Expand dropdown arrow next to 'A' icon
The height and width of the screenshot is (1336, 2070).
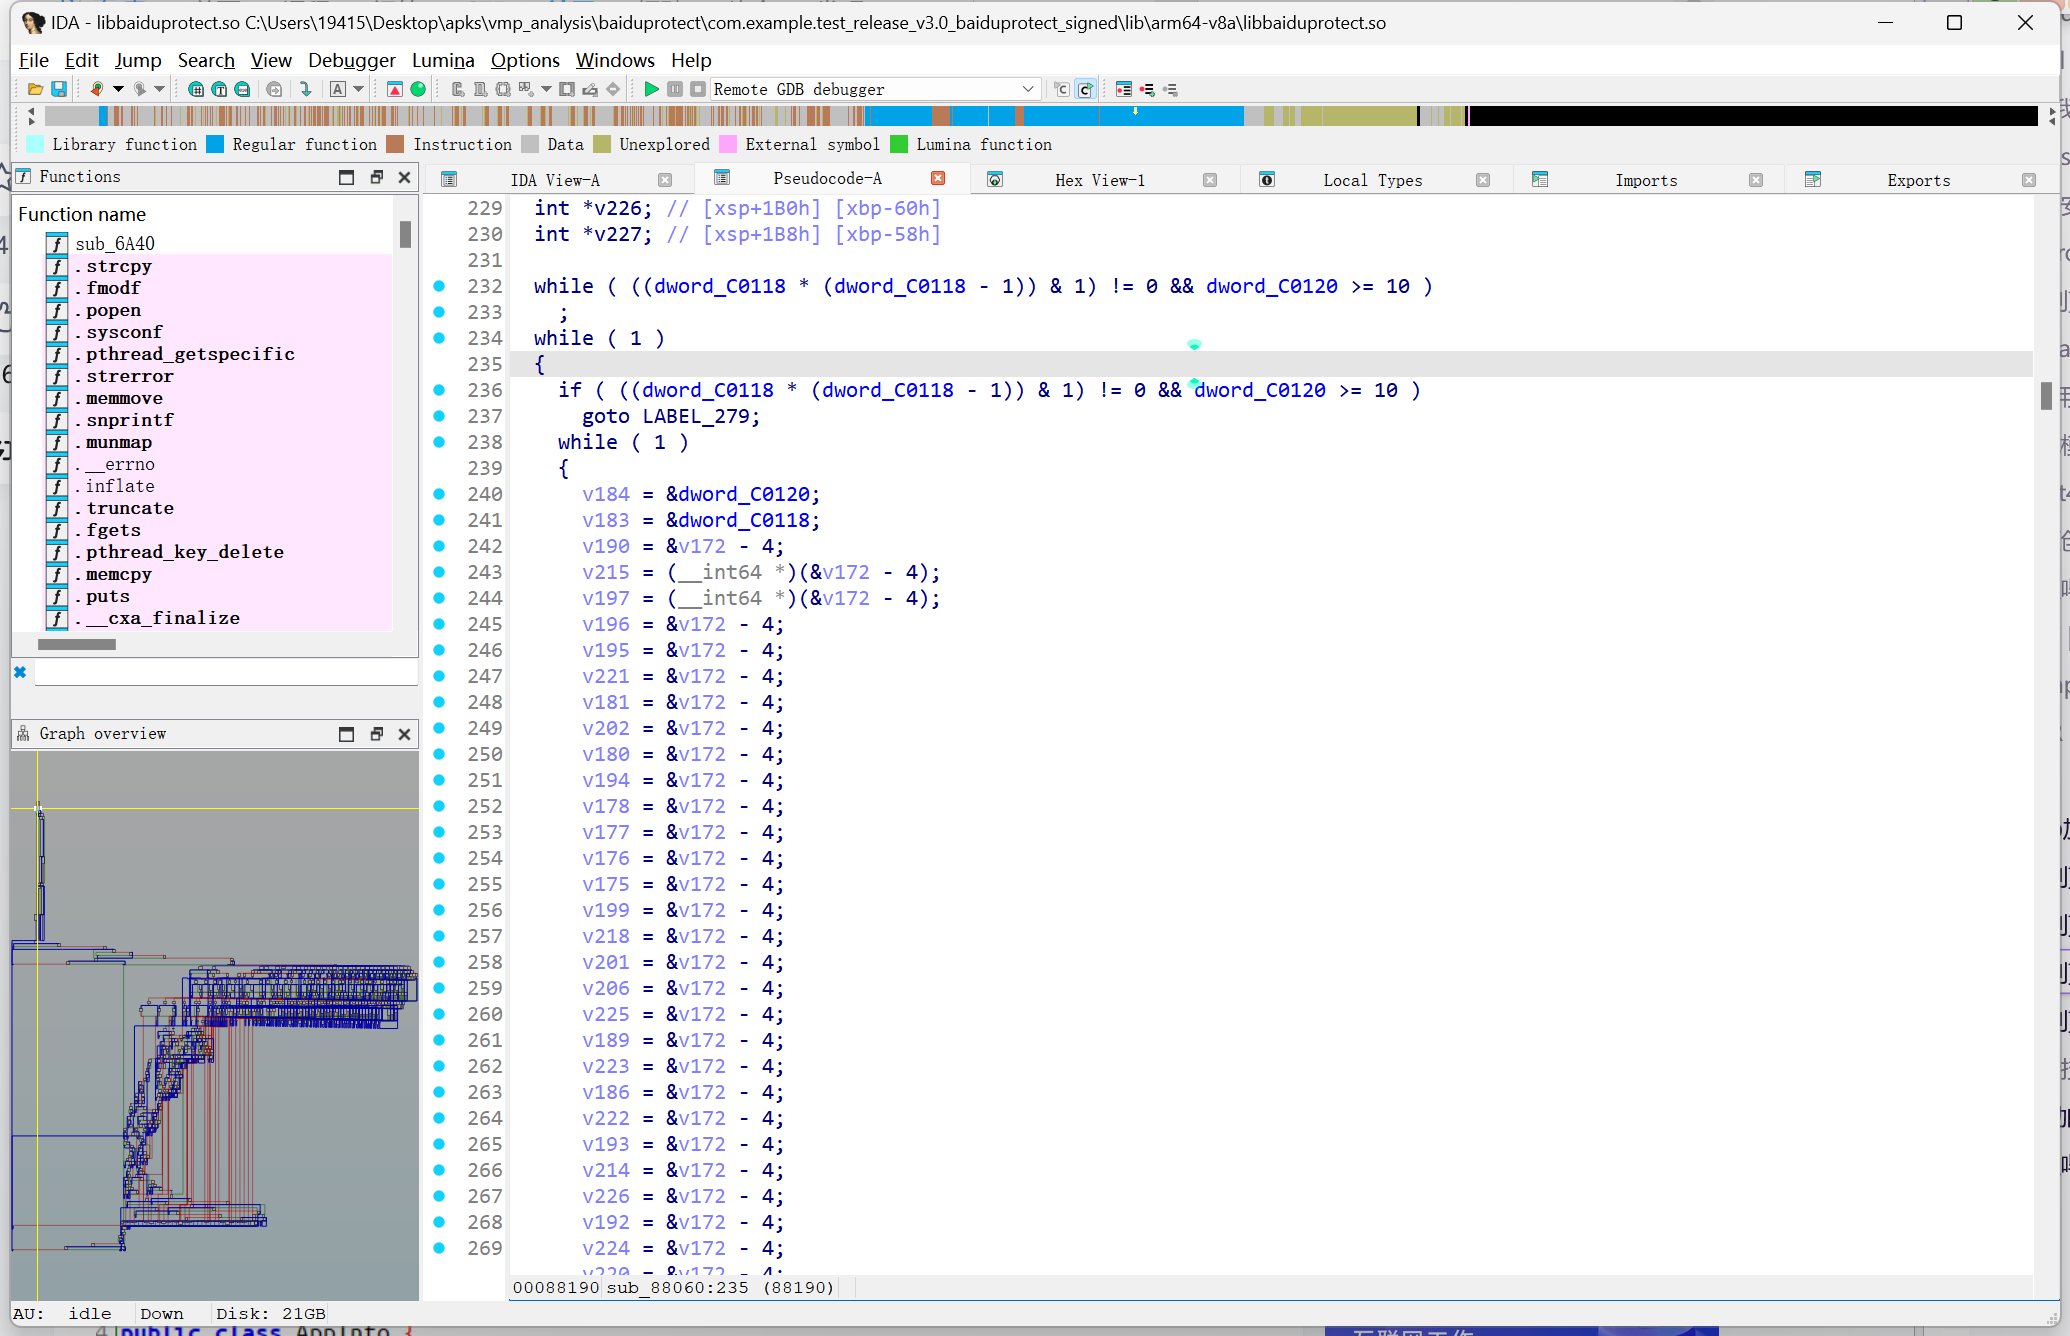358,90
